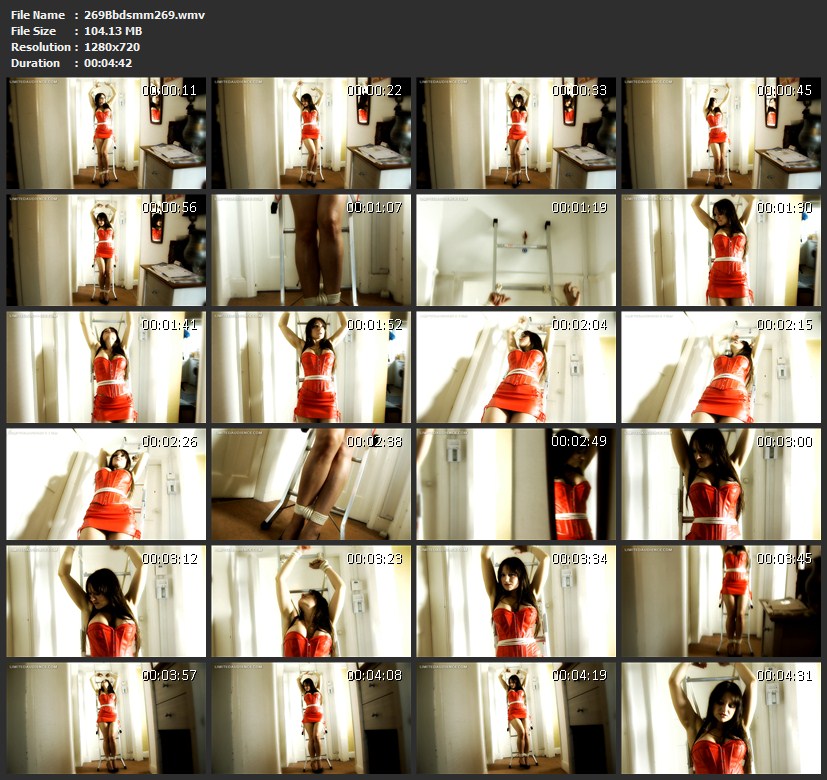Screen dimensions: 827x780
Task: Choose the frame stamped 00:02:04
Action: pos(516,367)
